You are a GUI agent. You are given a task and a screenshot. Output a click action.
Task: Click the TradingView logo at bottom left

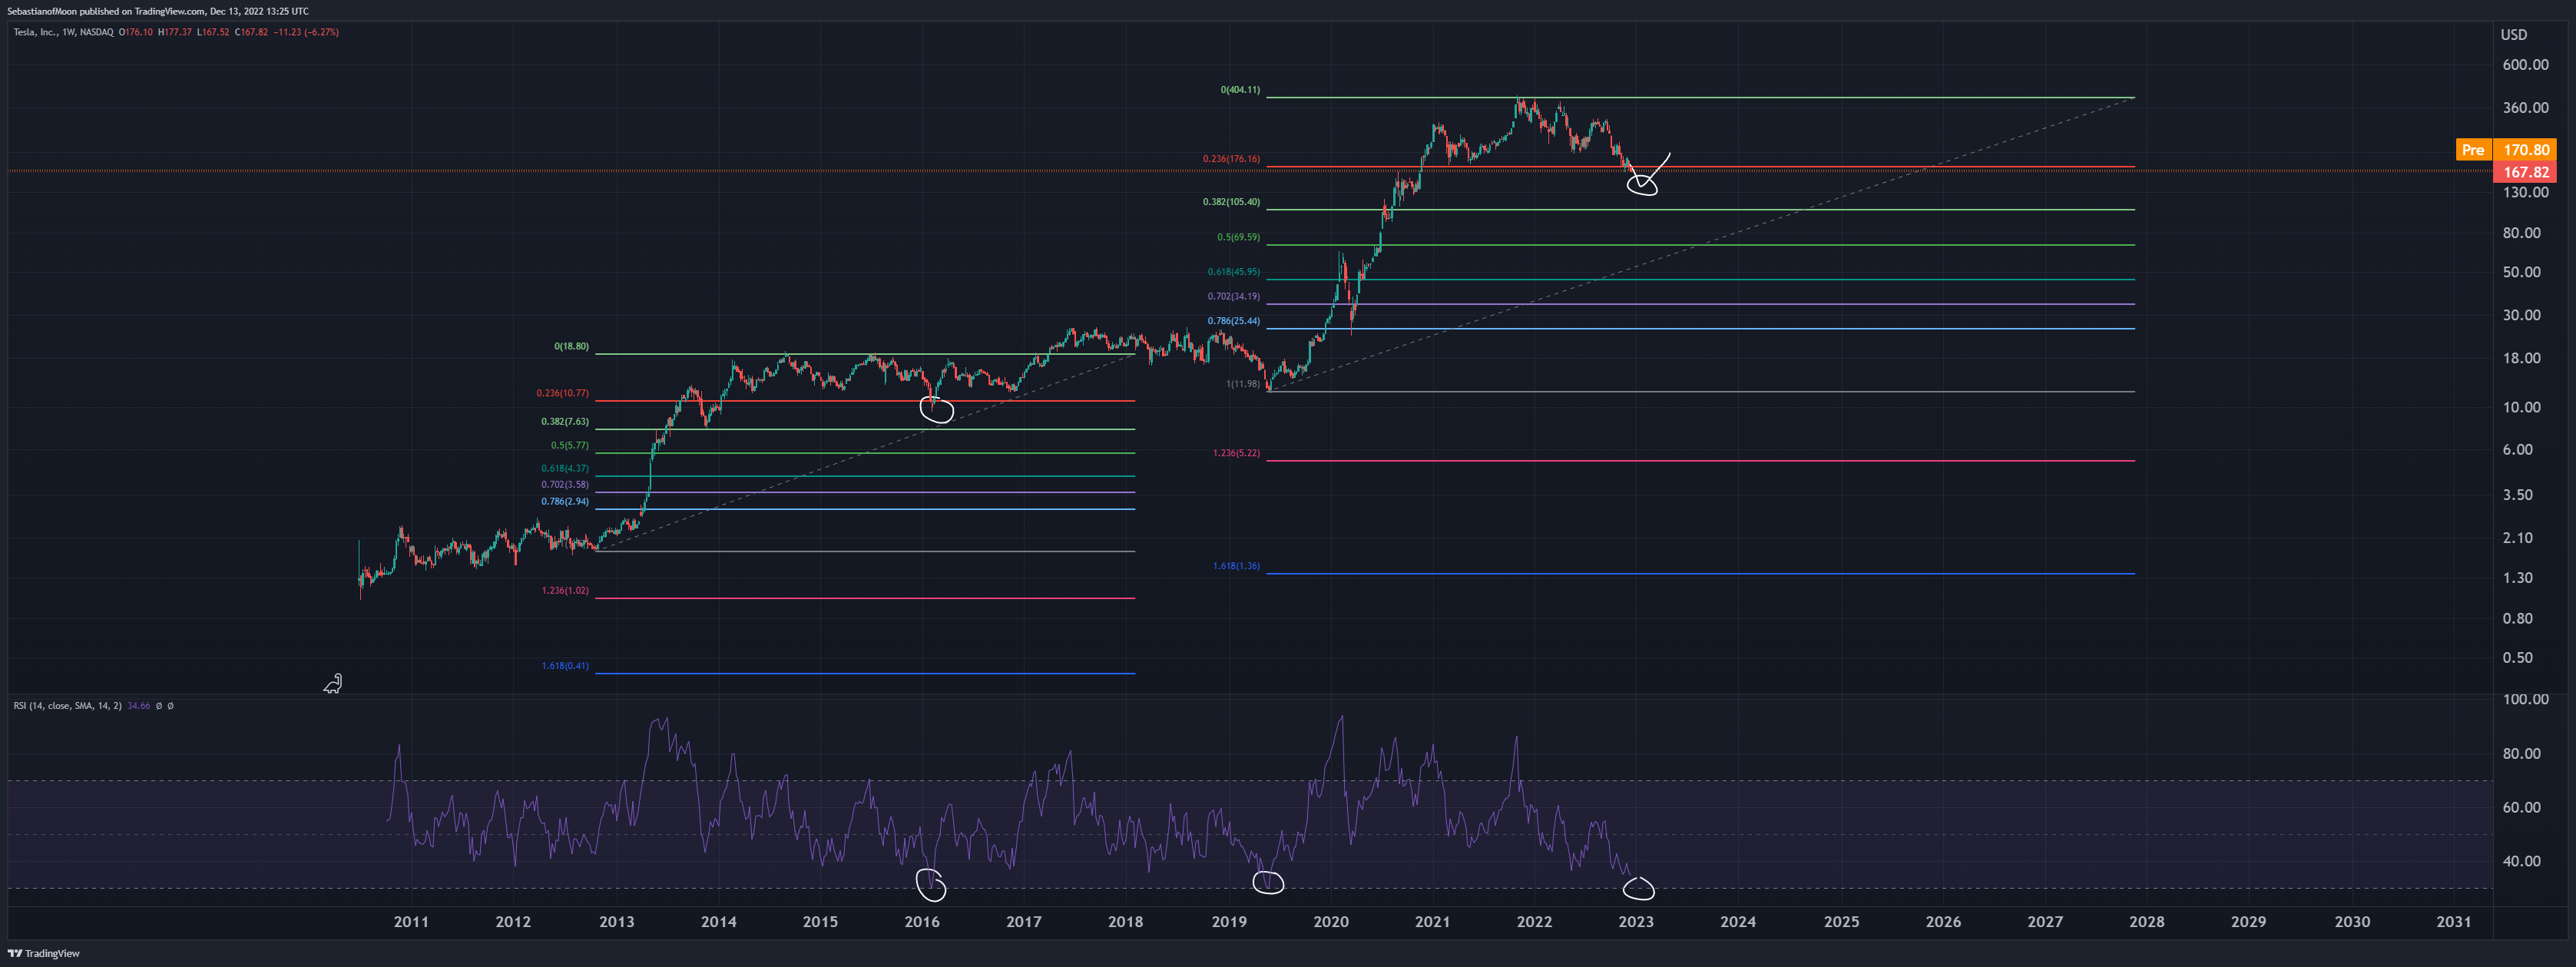pos(44,953)
